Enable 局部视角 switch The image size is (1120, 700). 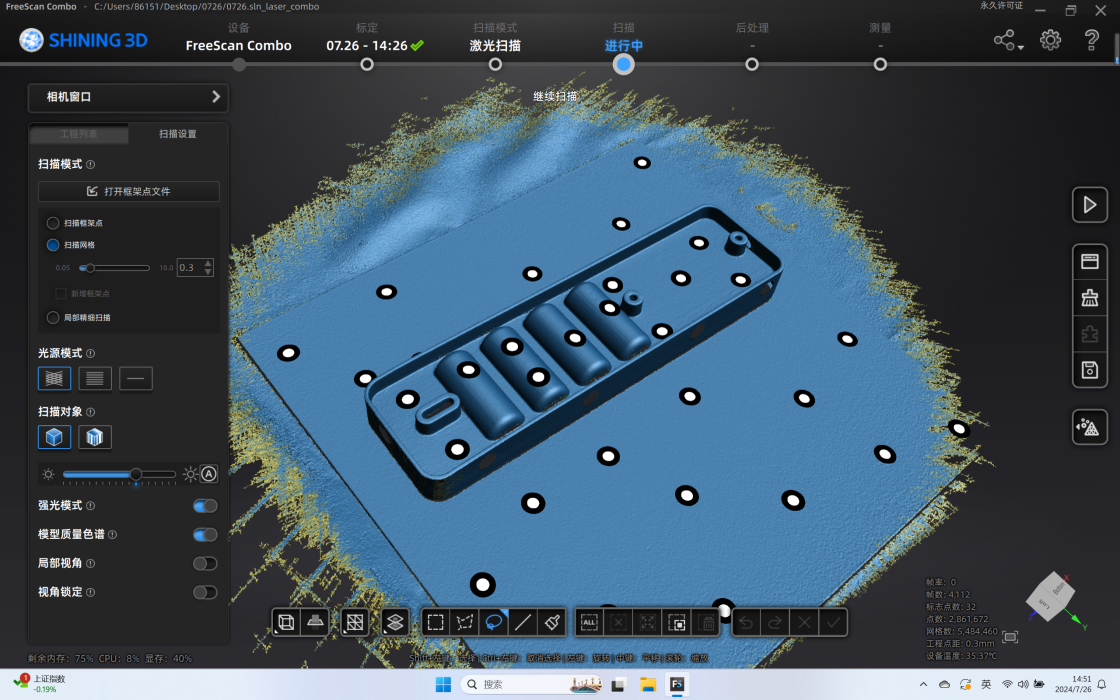(205, 564)
